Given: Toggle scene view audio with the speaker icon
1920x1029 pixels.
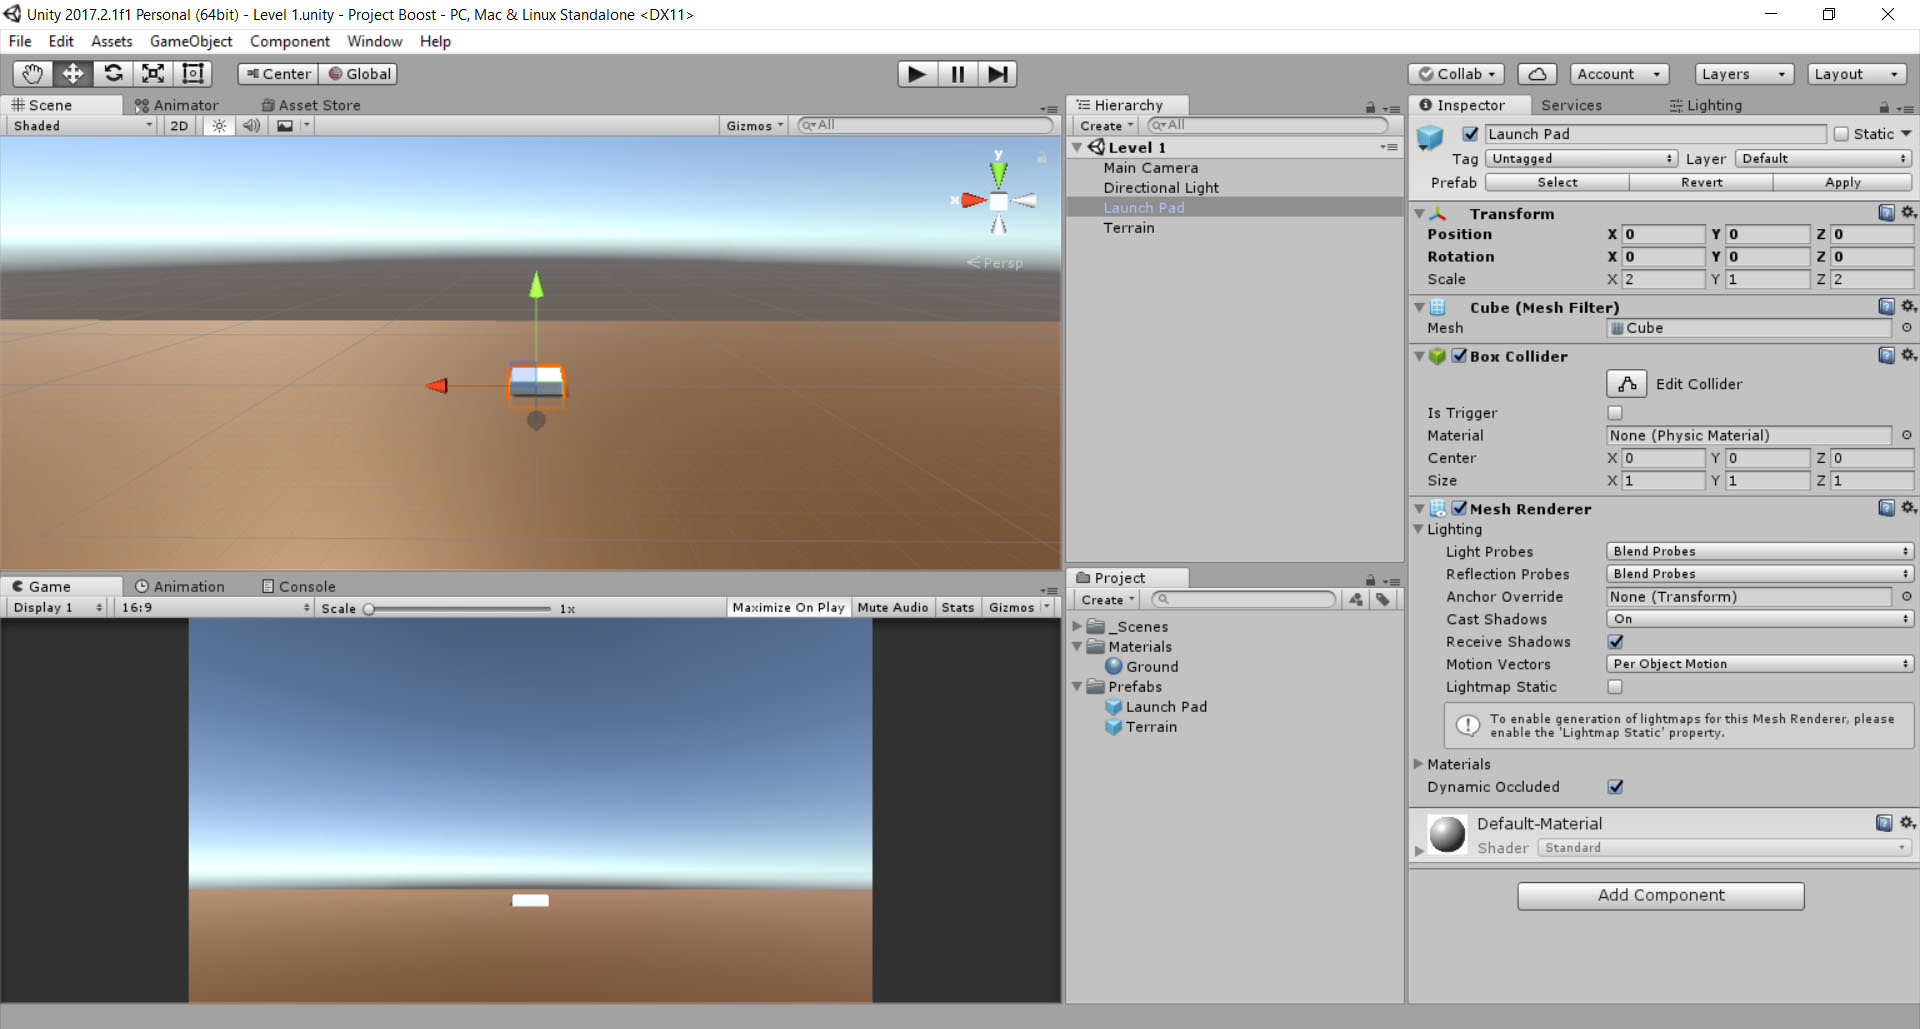Looking at the screenshot, I should coord(251,125).
